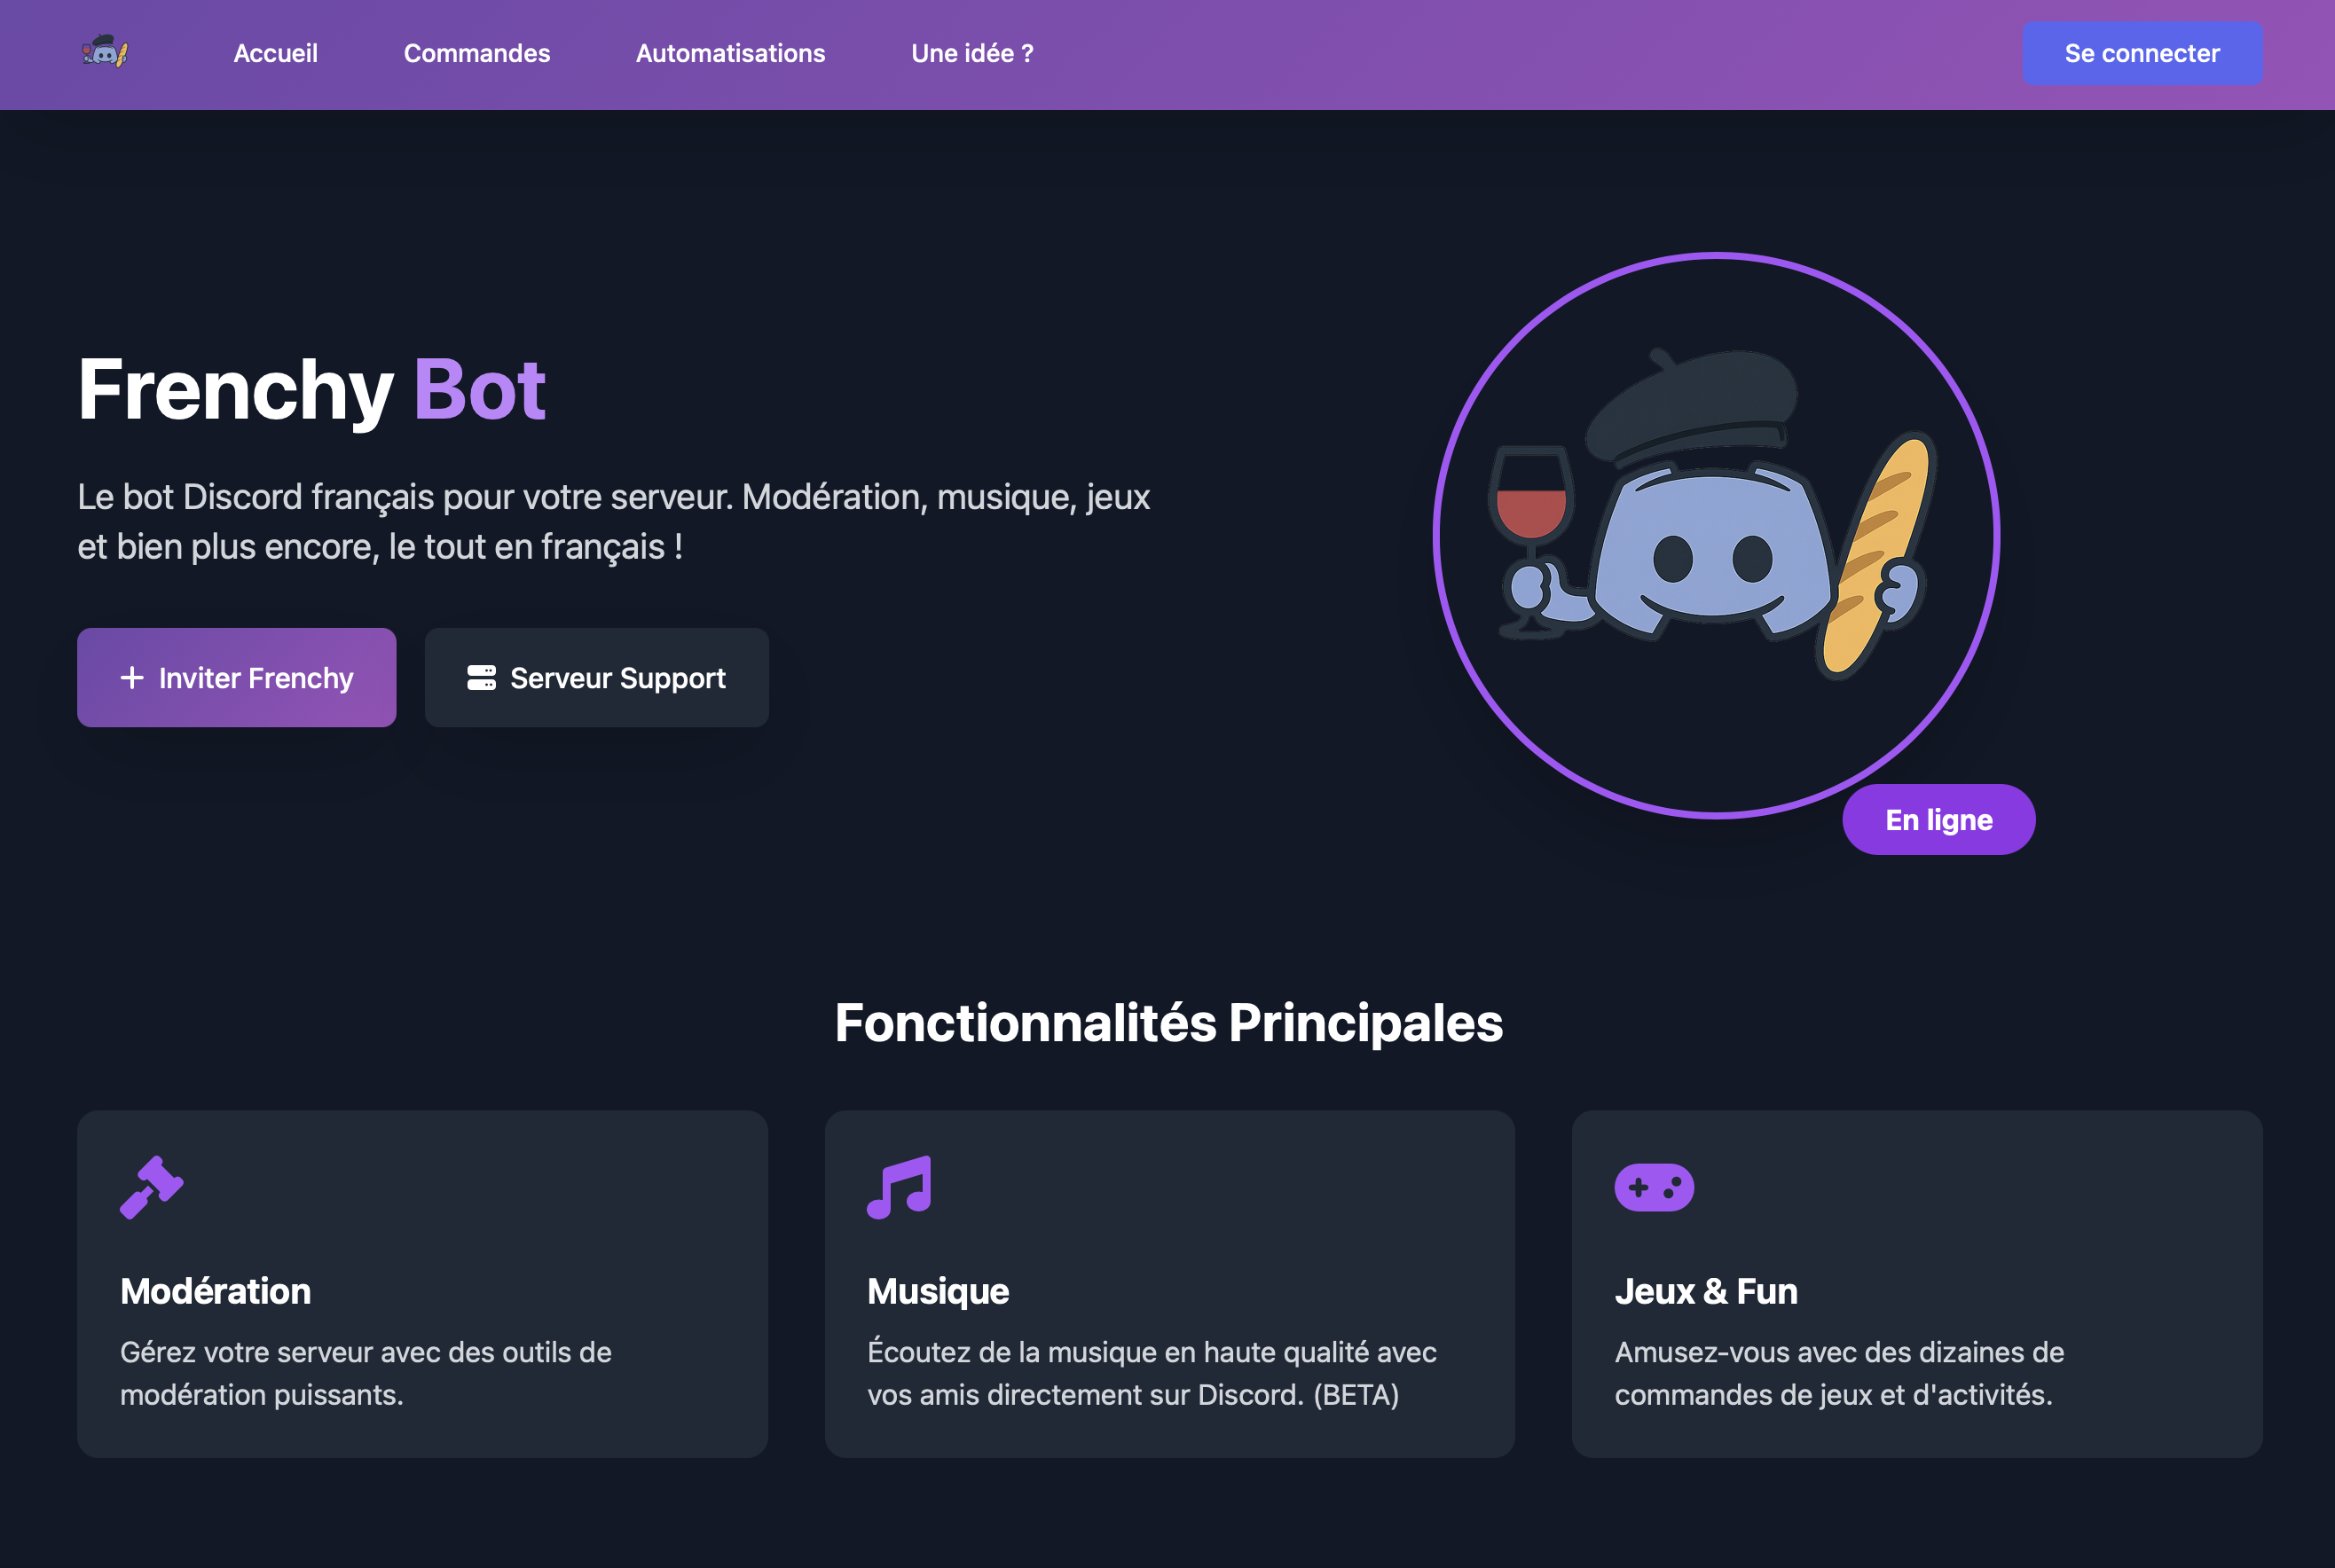This screenshot has width=2335, height=1568.
Task: Click the Frenchy Bot main heading
Action: click(x=312, y=390)
